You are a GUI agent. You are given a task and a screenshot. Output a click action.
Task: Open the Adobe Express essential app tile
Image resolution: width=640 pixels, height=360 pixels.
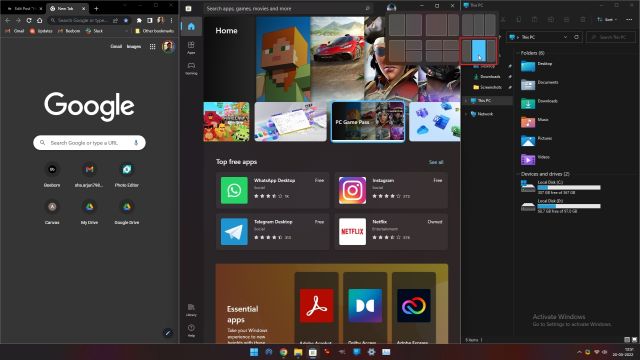[x=413, y=308]
